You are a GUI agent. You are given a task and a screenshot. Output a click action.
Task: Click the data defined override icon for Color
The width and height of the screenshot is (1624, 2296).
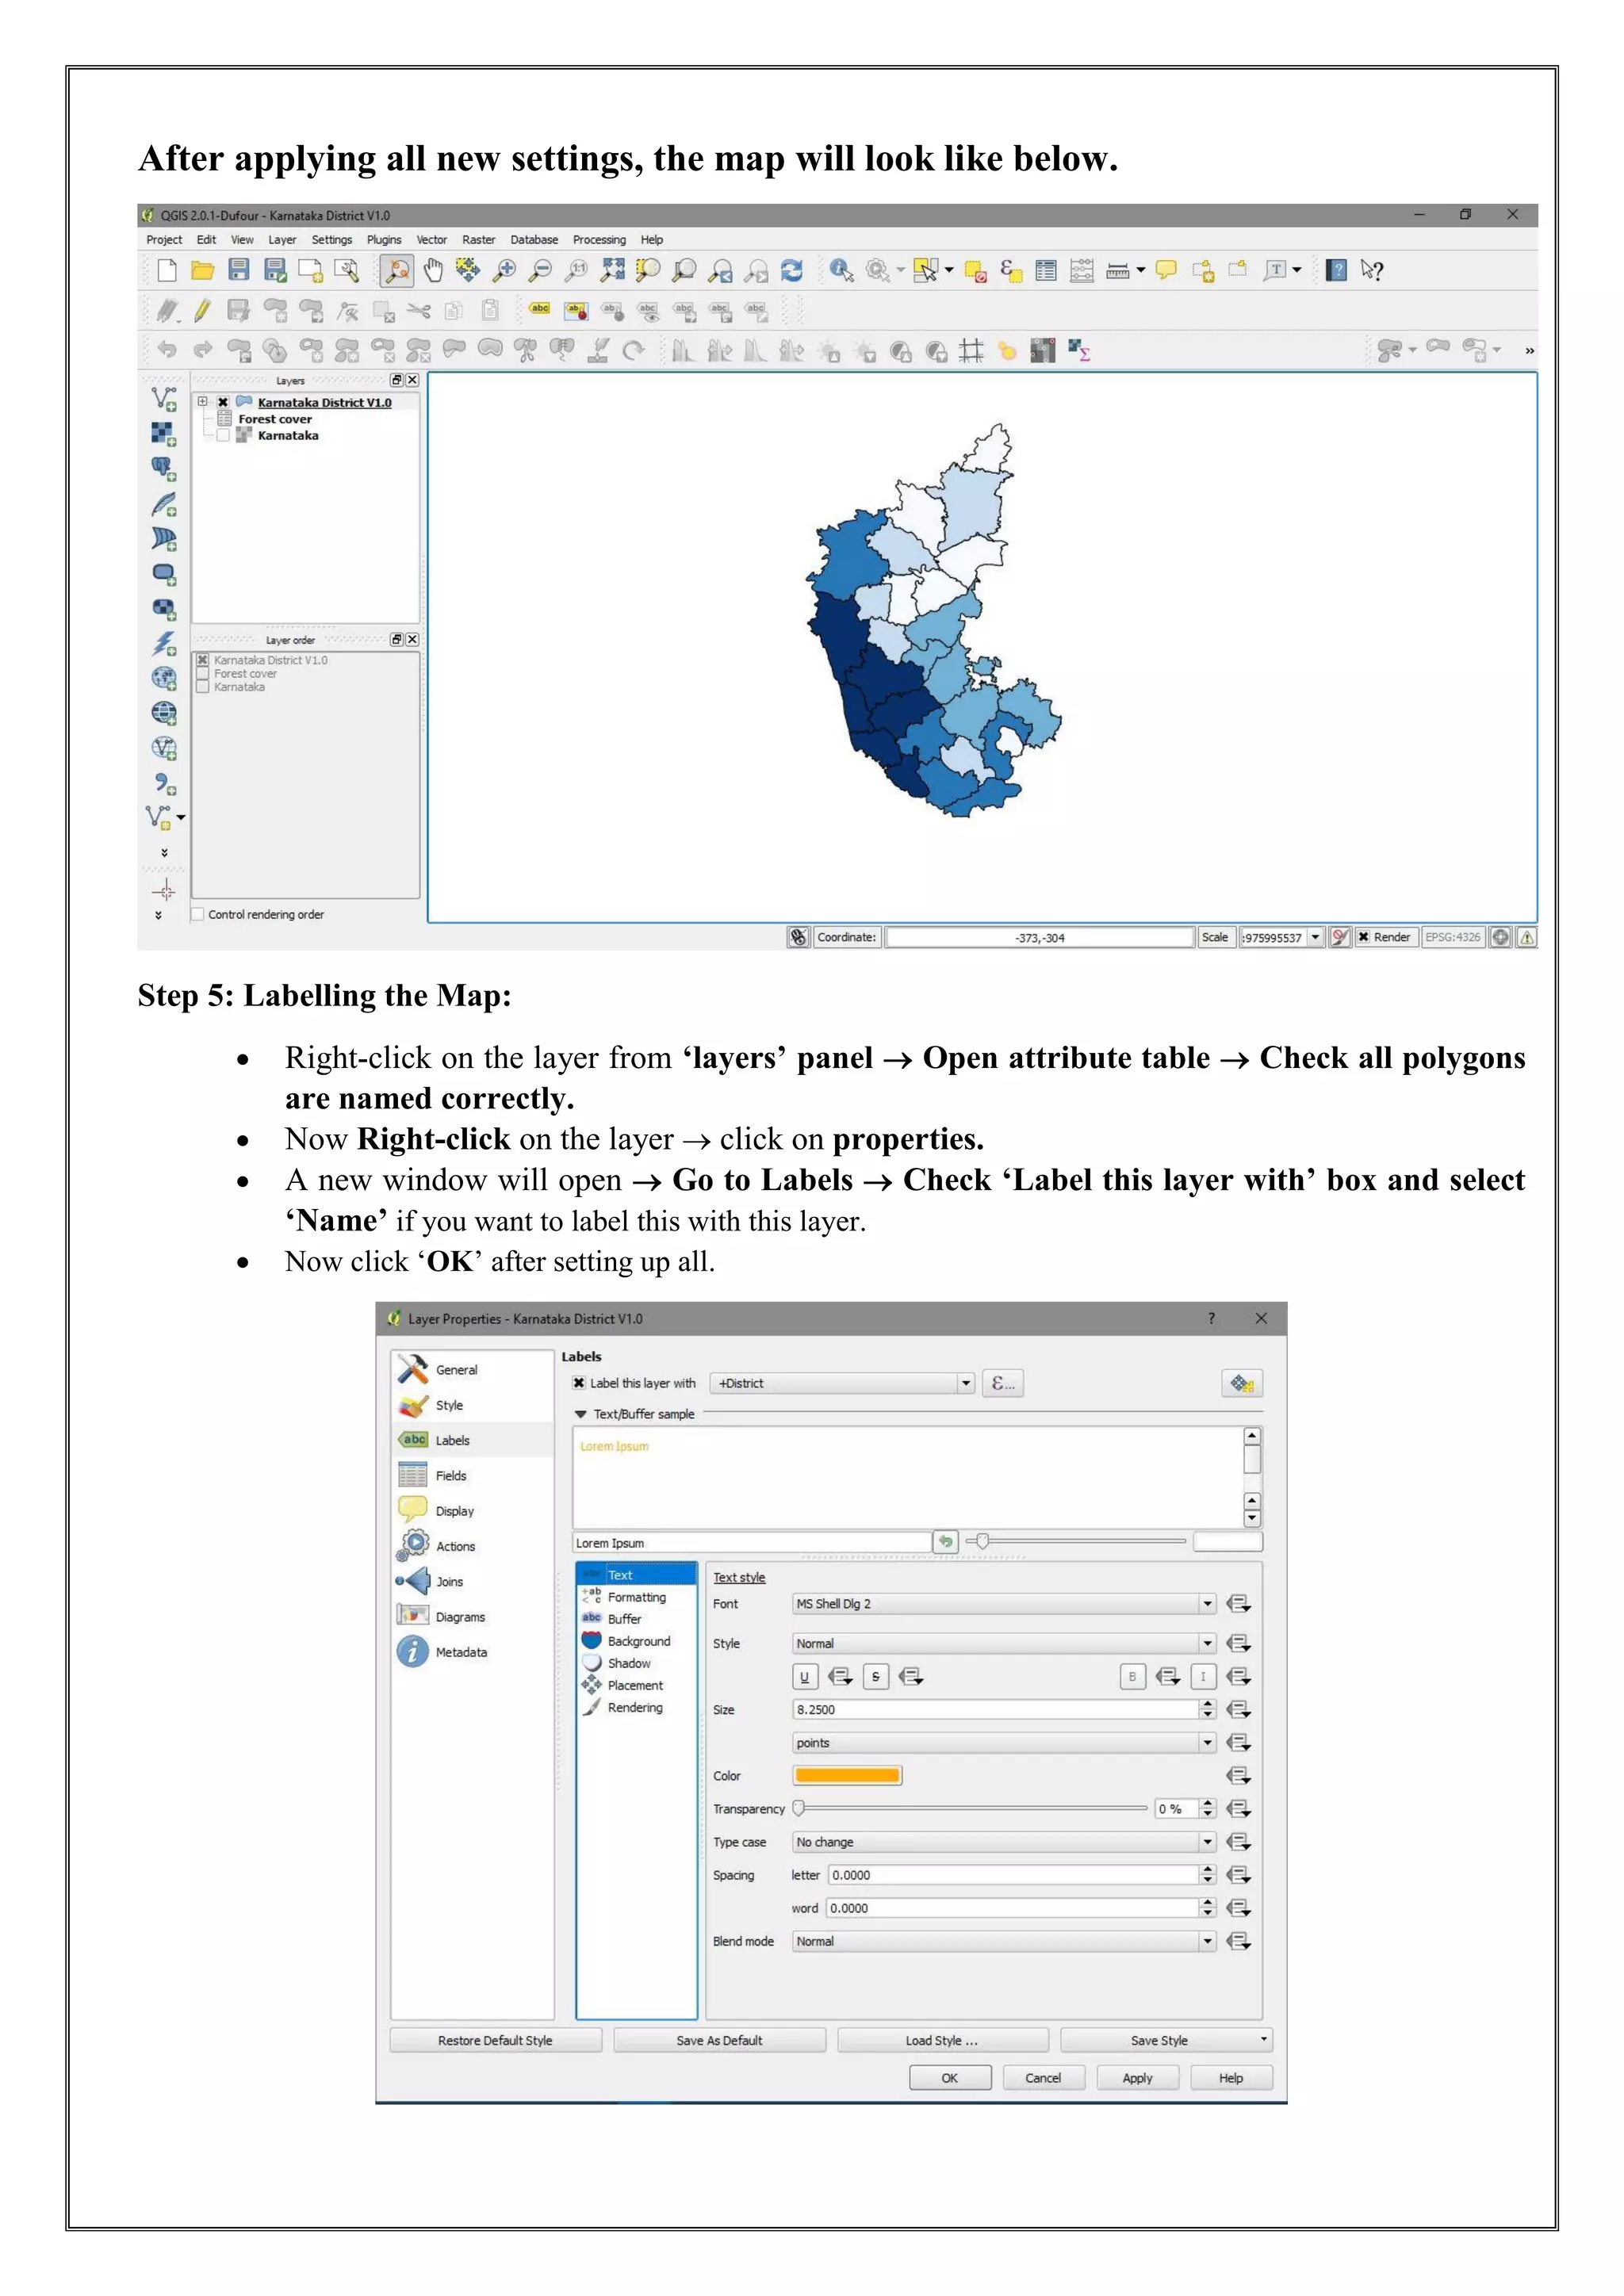click(1239, 1776)
